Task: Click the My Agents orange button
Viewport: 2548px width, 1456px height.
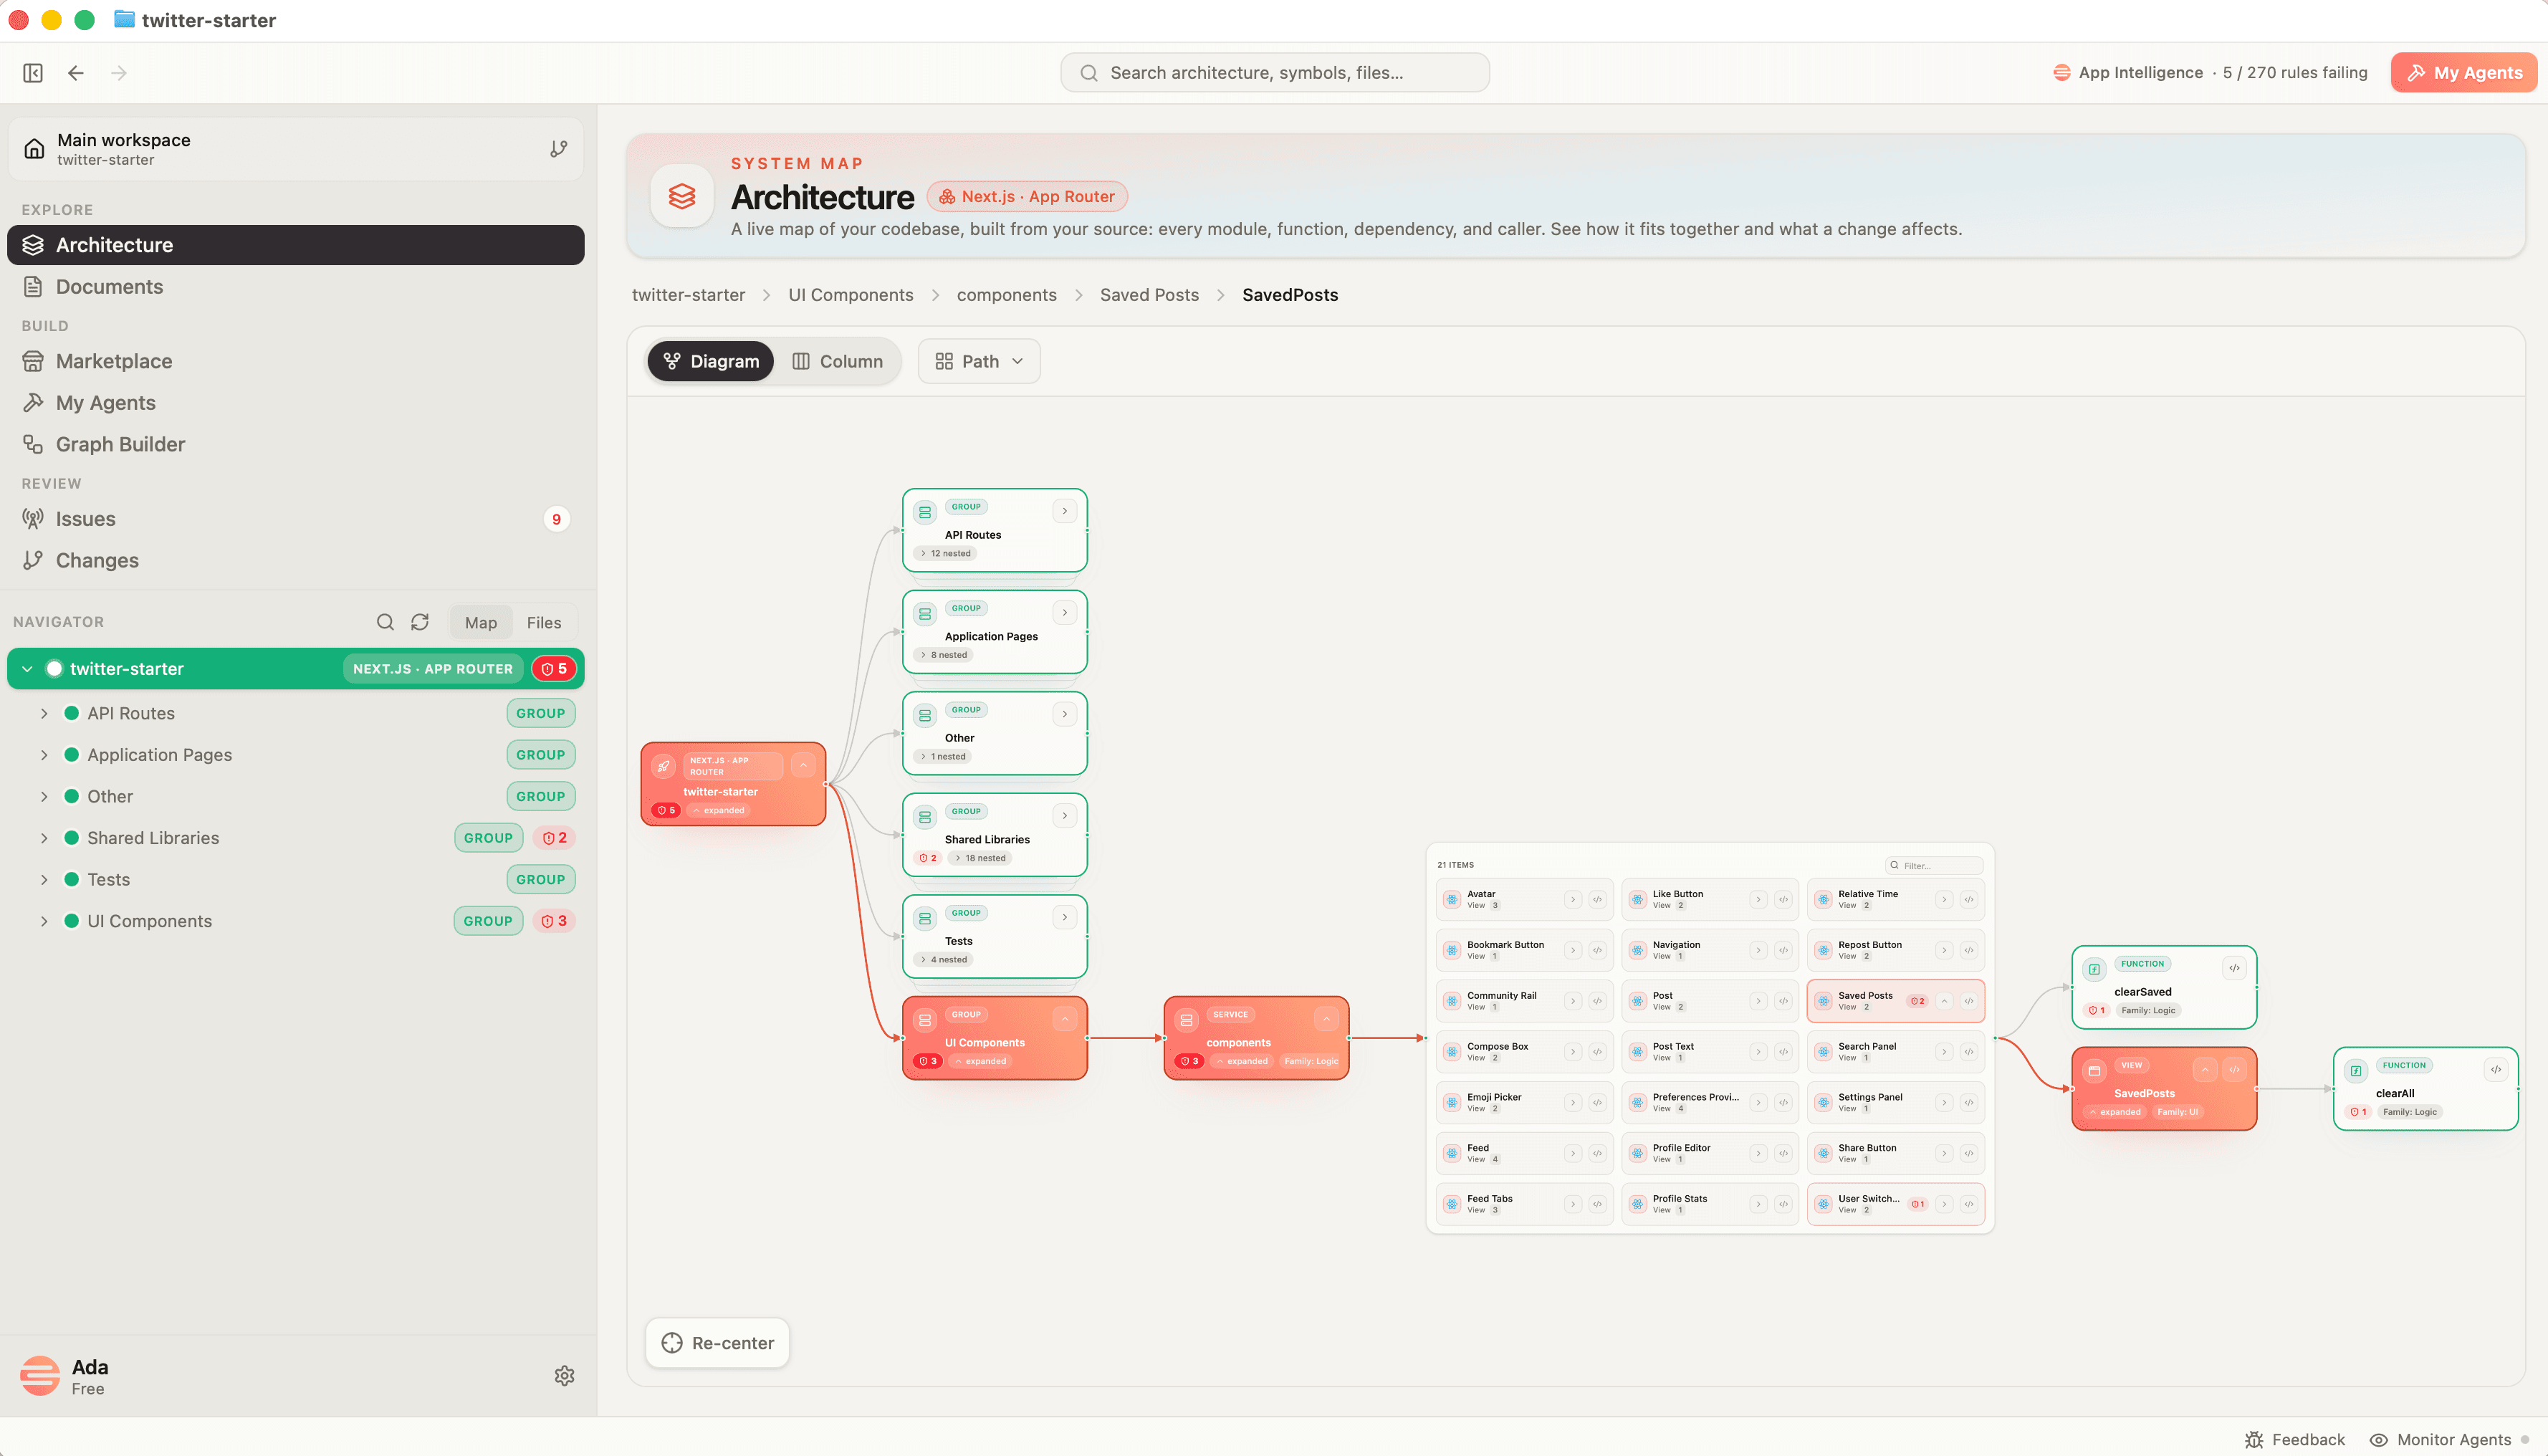Action: [2463, 73]
